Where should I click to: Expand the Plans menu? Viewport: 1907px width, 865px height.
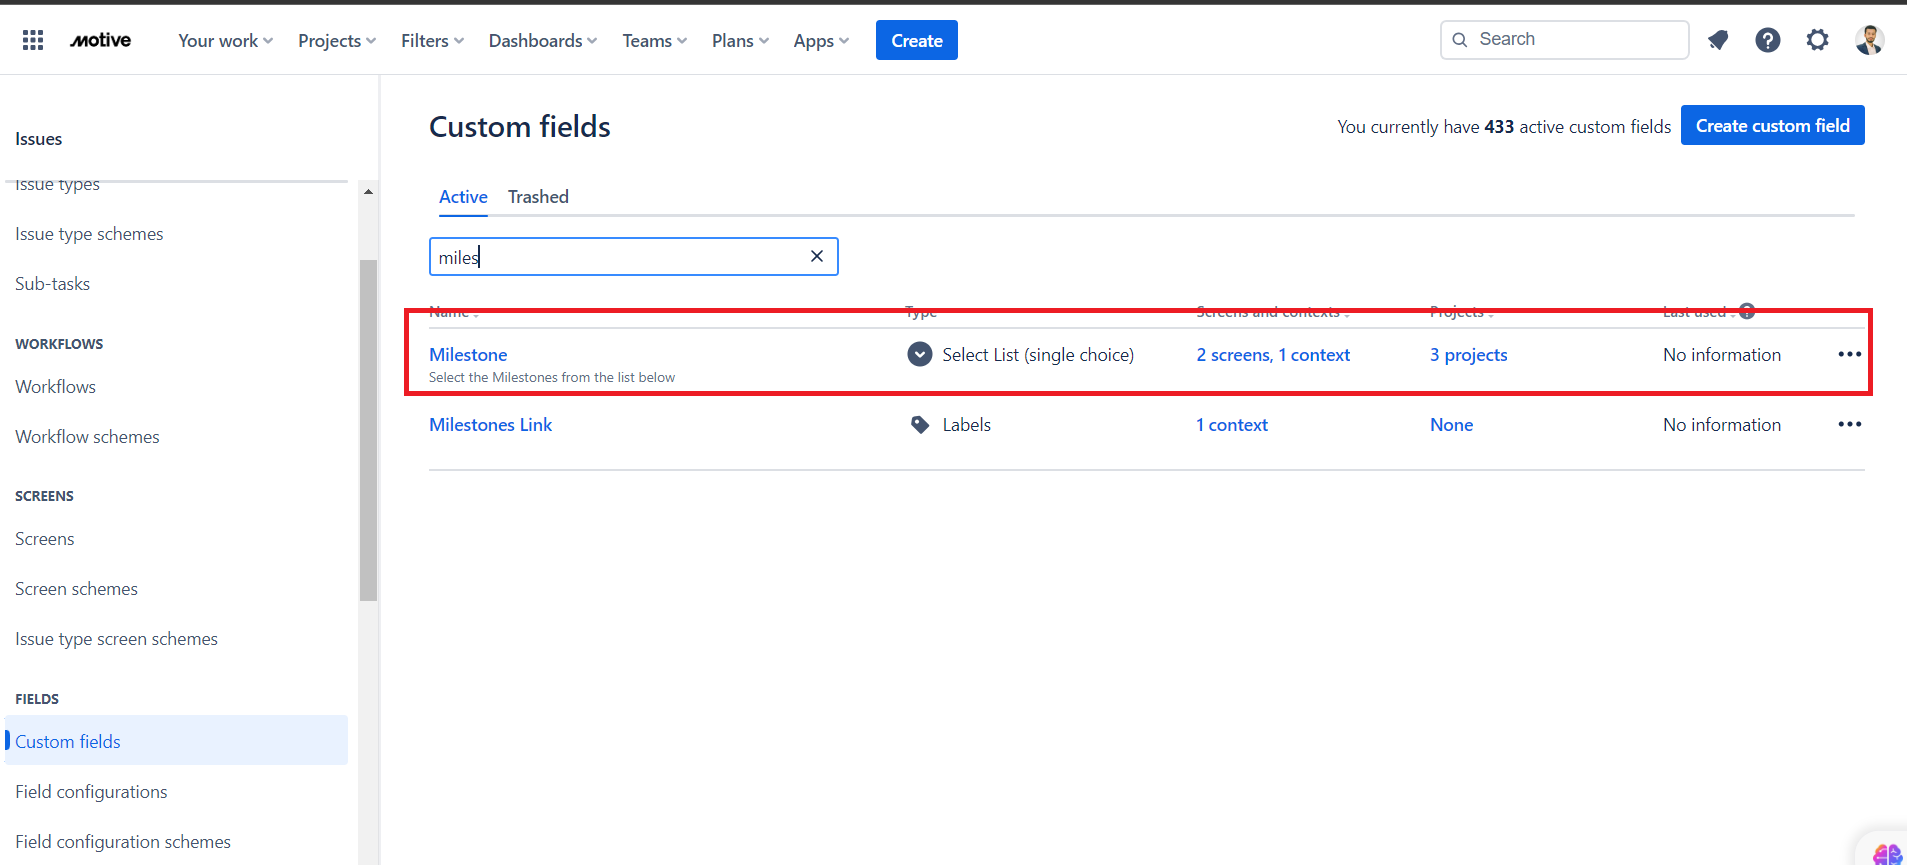pyautogui.click(x=740, y=40)
